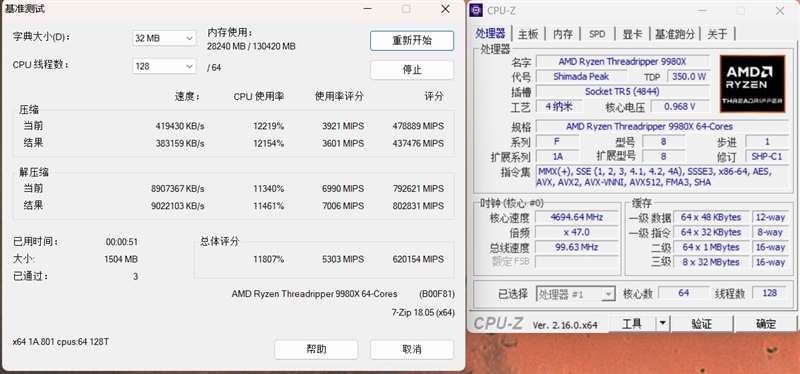Open the CPU thread count dropdown showing 128
Screen dimensions: 800x374
coord(164,66)
